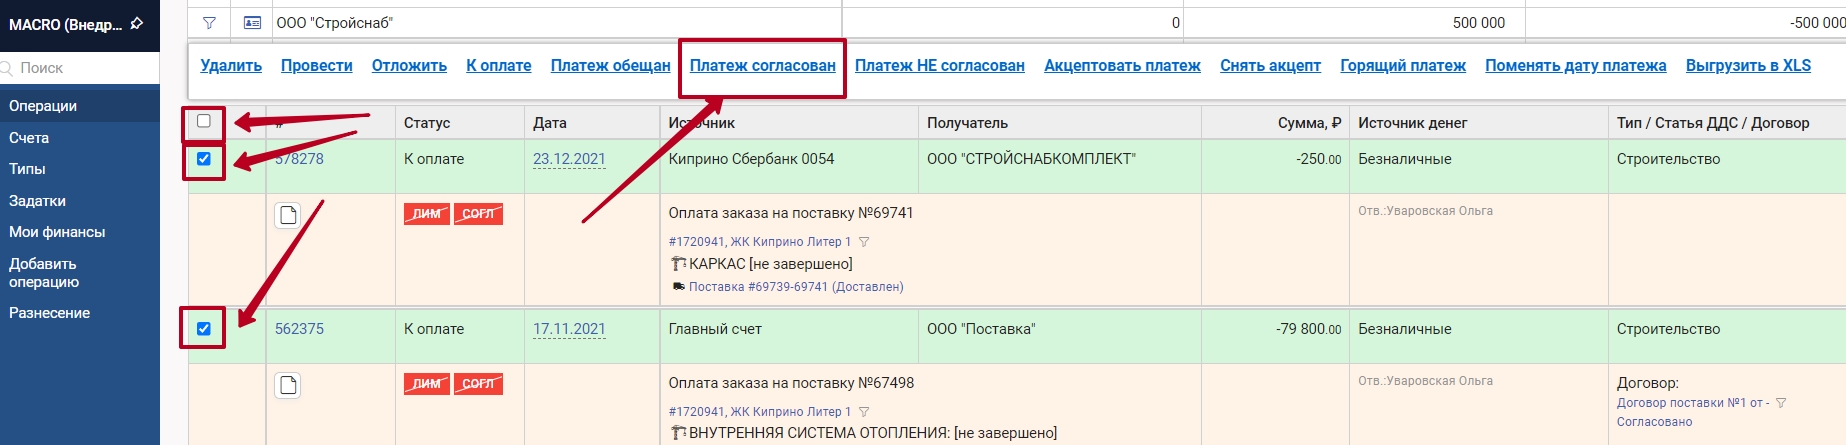Click the red ДИМ badge for order №69741
This screenshot has width=1846, height=445.
(x=426, y=214)
